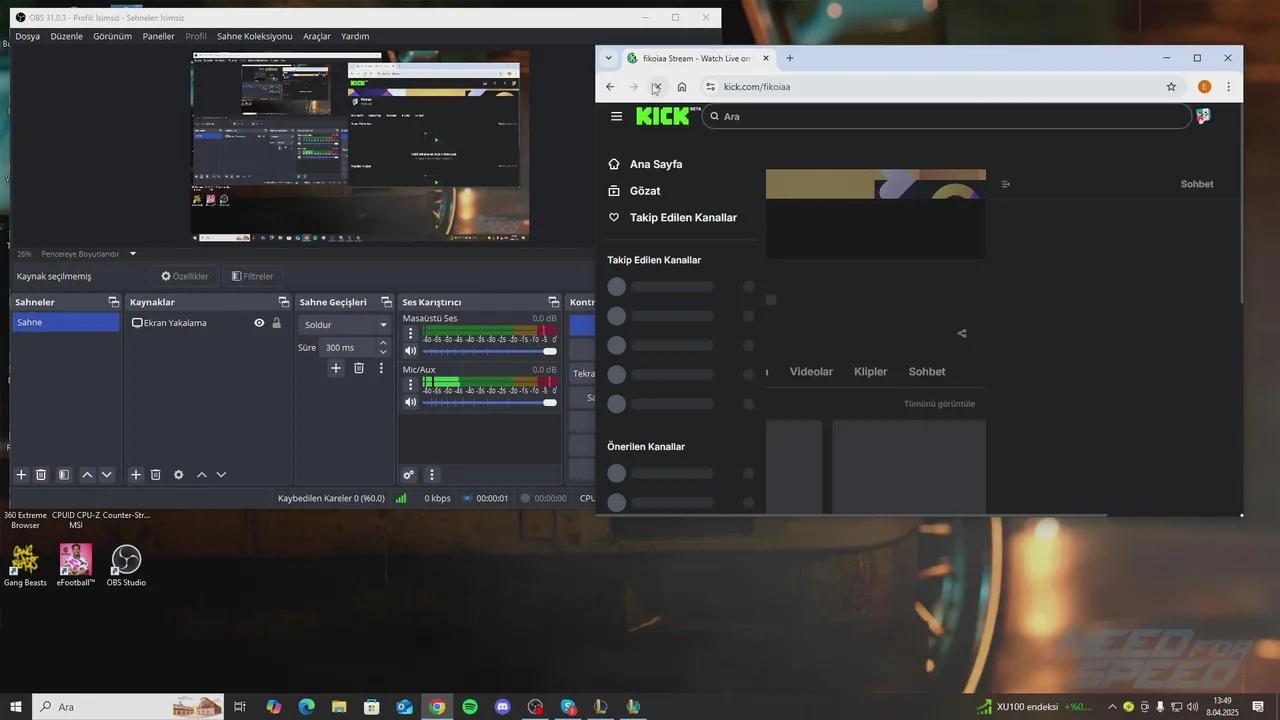Unlock the Ekran Yakalama source padlock
Screen dimensions: 1280x720
pyautogui.click(x=275, y=322)
